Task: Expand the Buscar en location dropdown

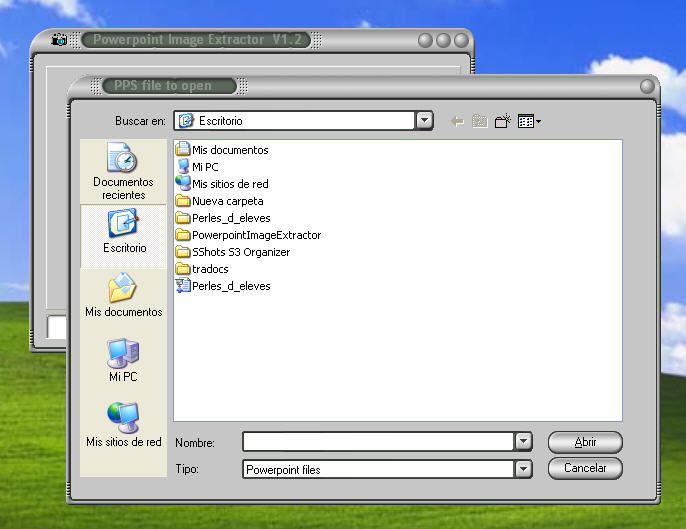Action: (x=424, y=121)
